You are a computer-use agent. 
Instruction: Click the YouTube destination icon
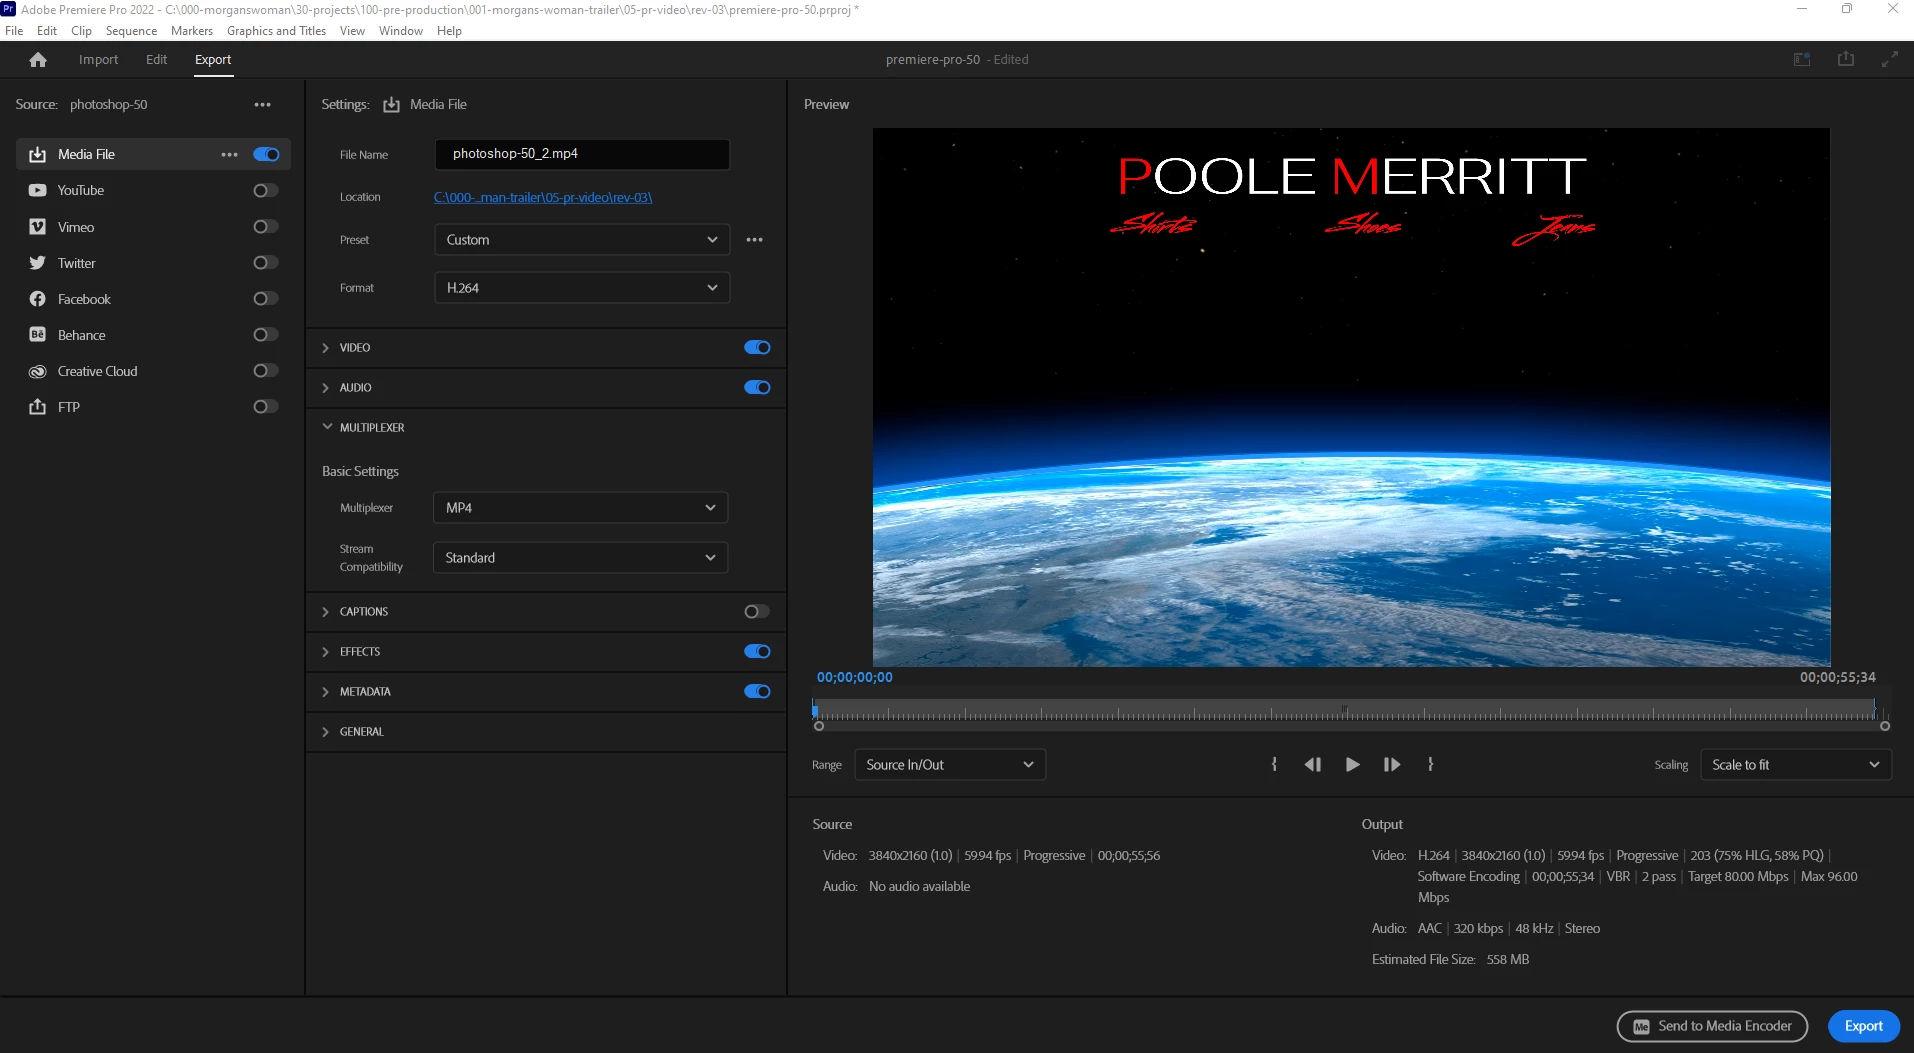tap(37, 190)
